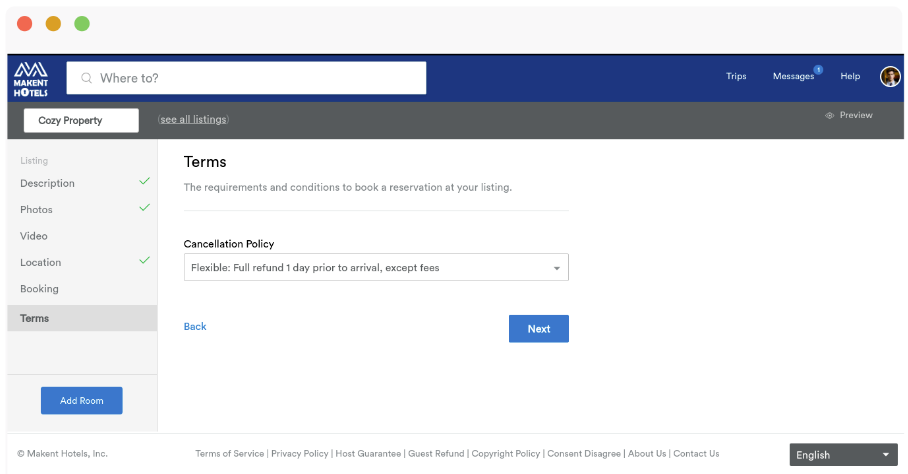908x474 pixels.
Task: Select Booking in the listing sidebar
Action: click(39, 289)
